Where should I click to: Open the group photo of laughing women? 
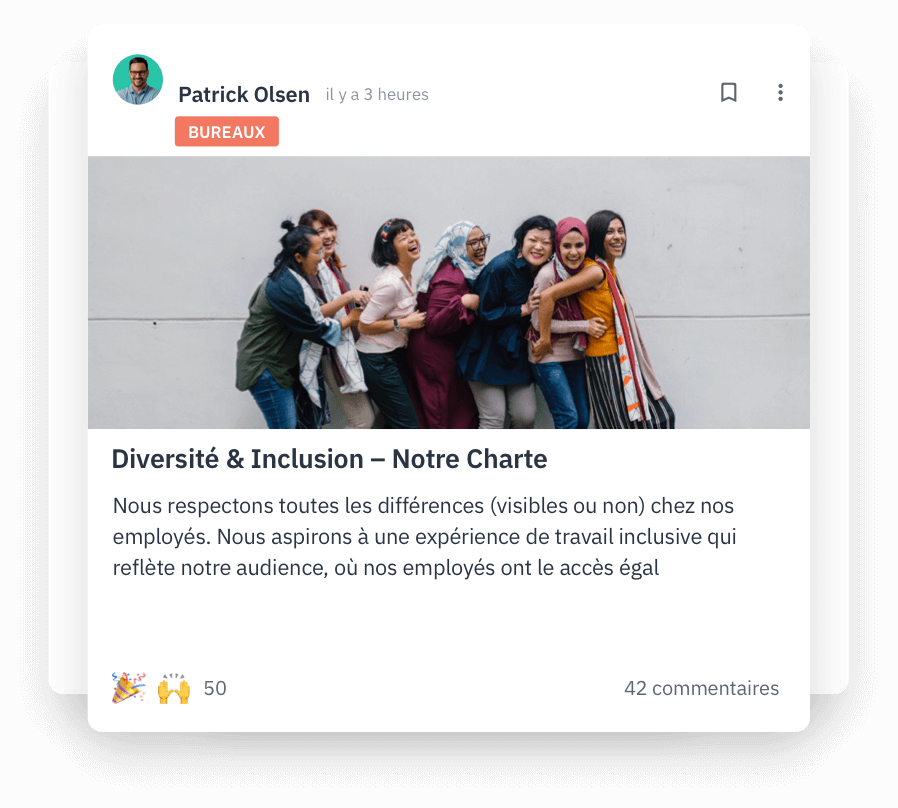coord(449,293)
